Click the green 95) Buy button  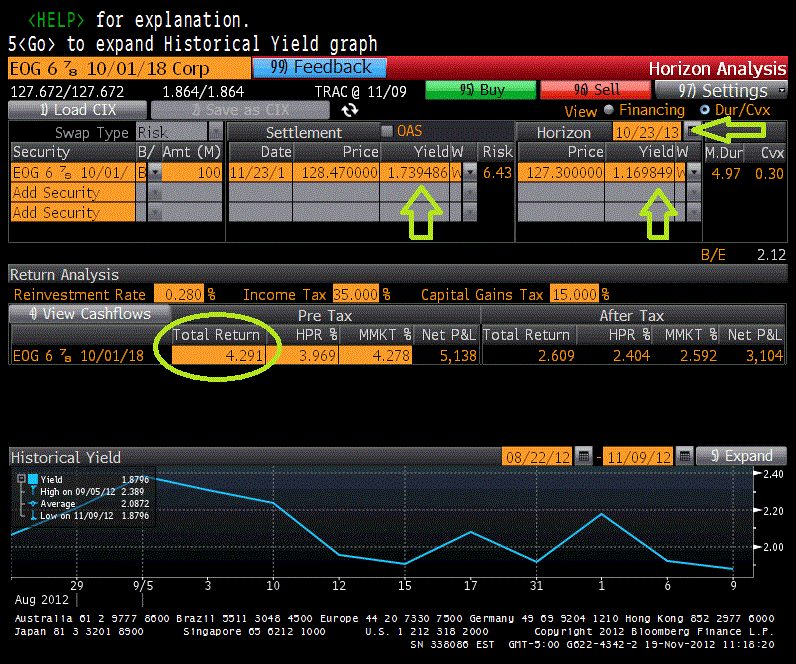481,90
